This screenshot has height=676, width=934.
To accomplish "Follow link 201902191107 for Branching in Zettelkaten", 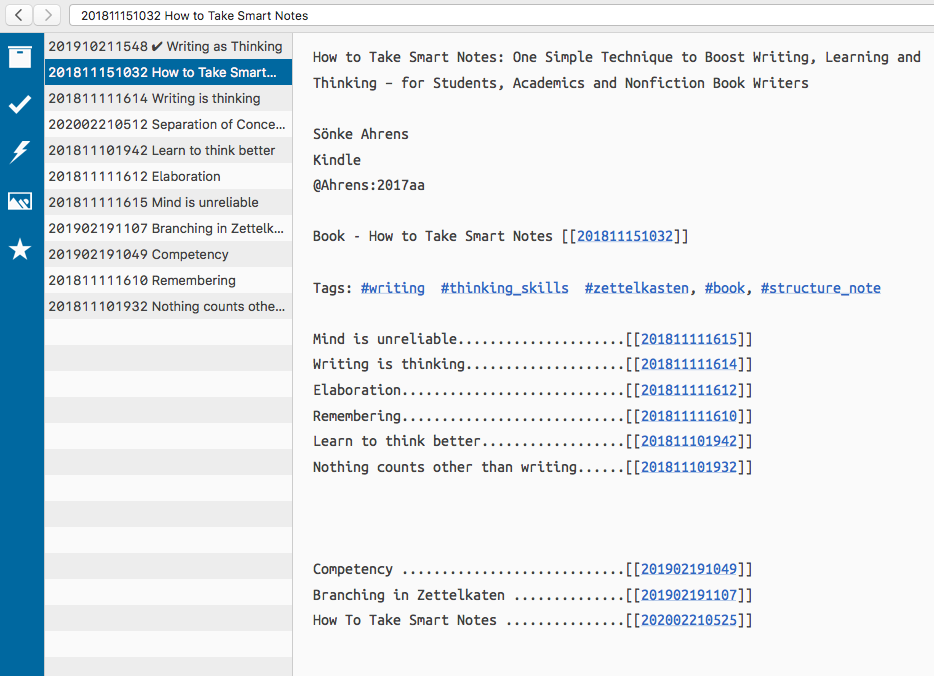I will click(x=689, y=595).
